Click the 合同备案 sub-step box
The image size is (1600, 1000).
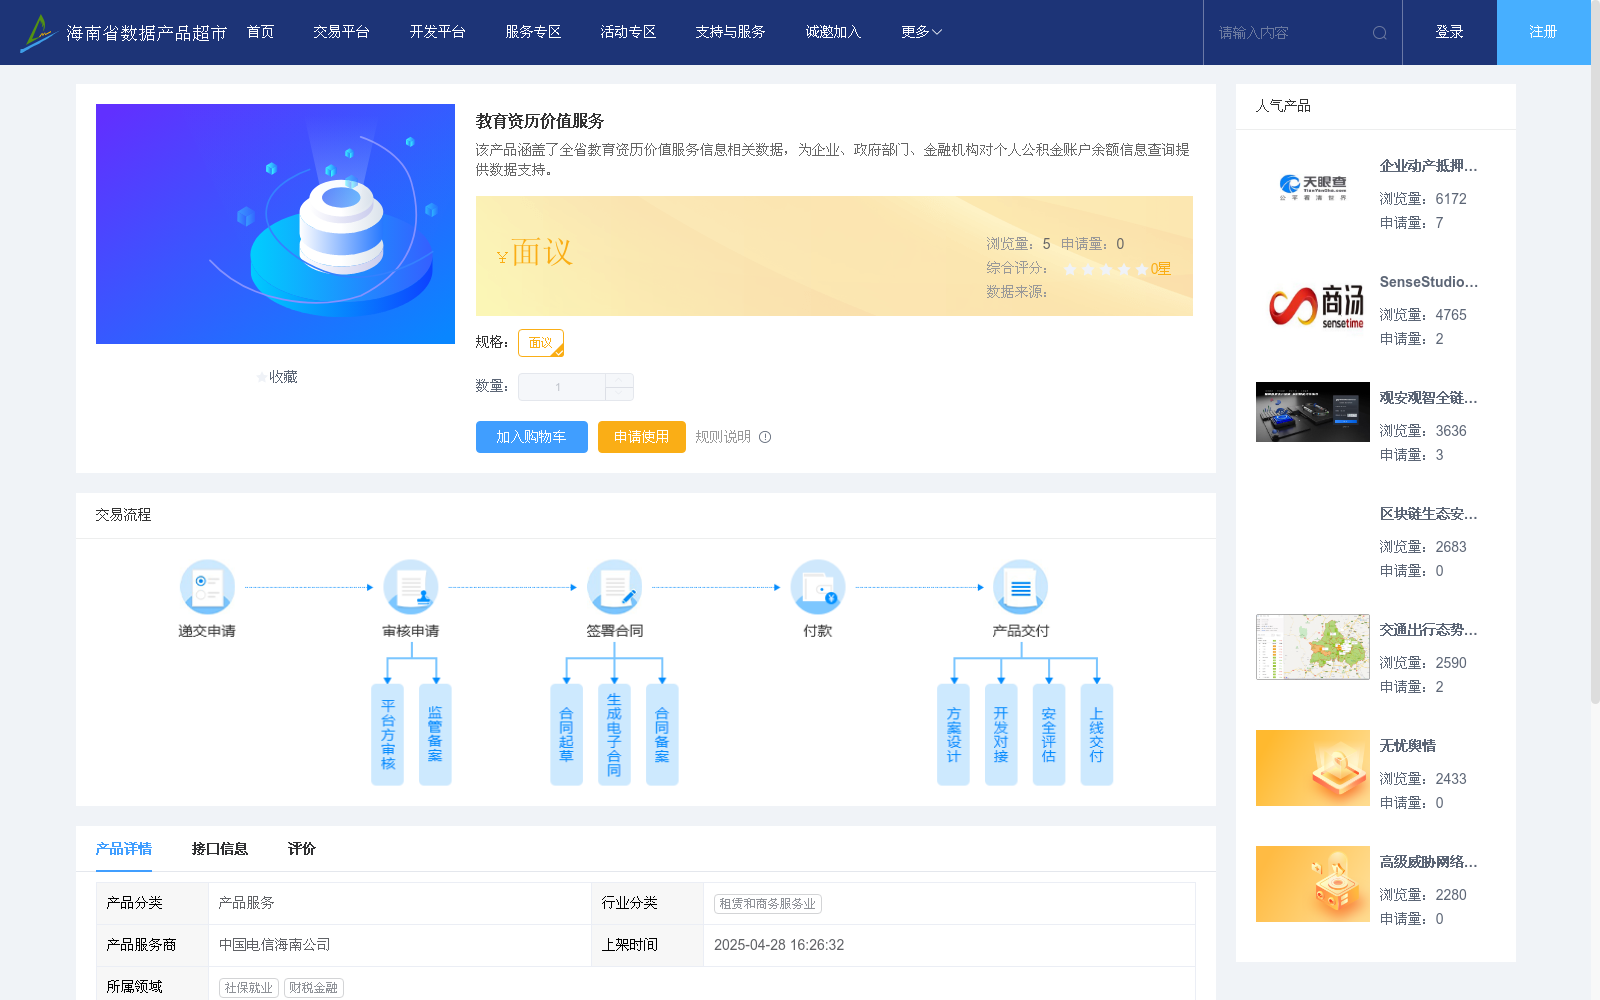pyautogui.click(x=662, y=735)
